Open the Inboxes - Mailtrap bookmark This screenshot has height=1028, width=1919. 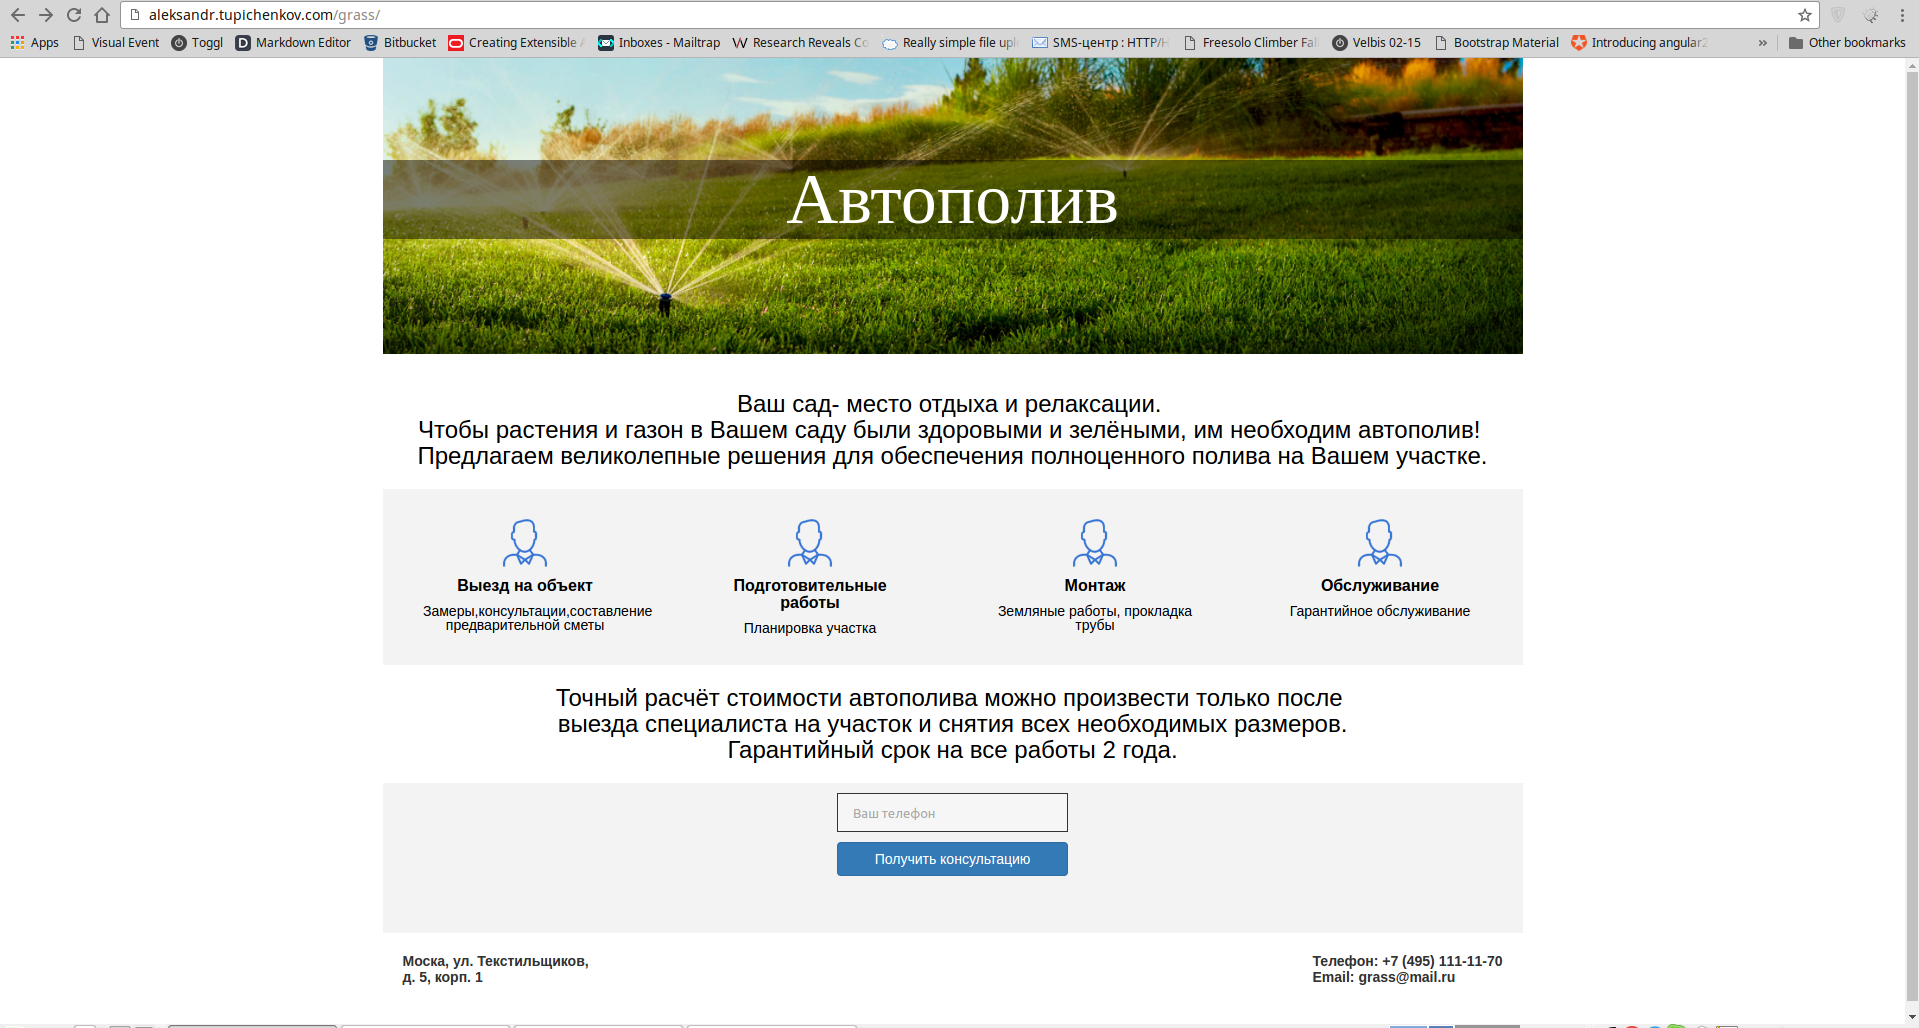coord(659,43)
